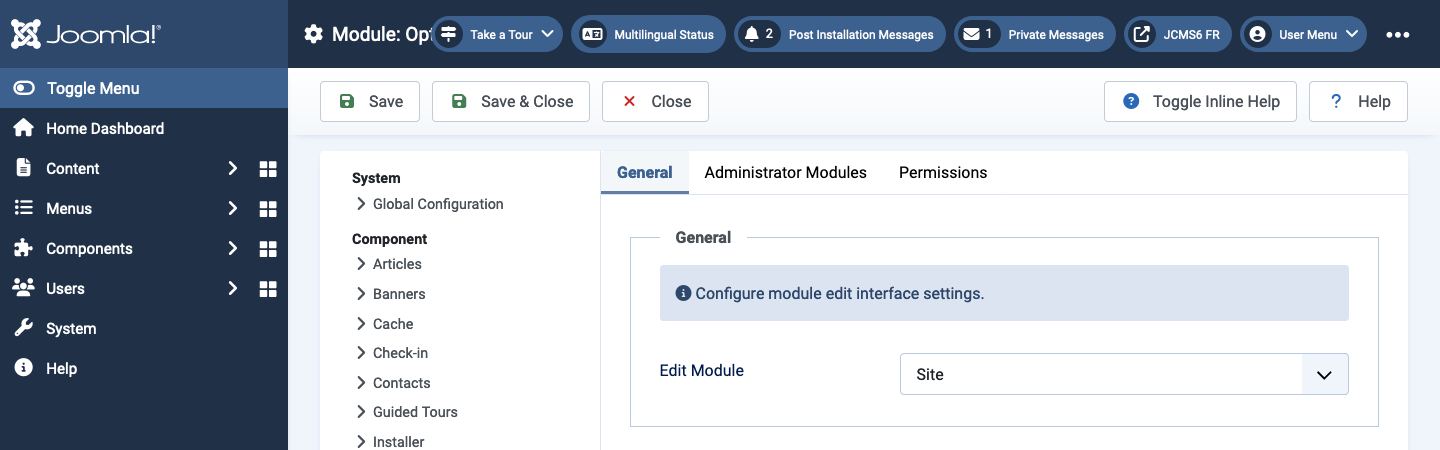Open Multilingual Status
Screen dimensions: 1440x450
649,34
